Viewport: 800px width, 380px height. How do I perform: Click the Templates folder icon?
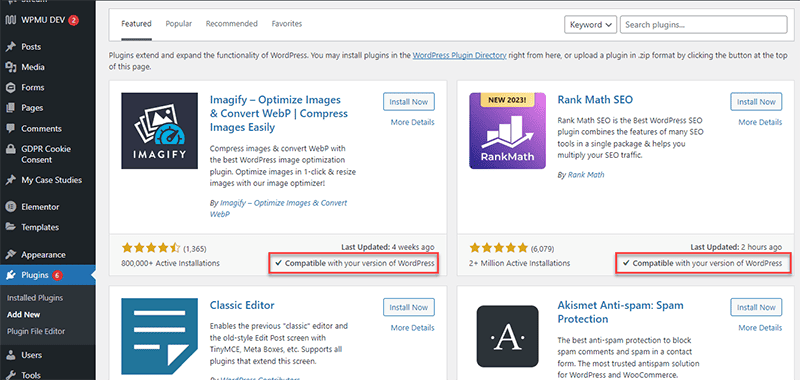tap(10, 227)
